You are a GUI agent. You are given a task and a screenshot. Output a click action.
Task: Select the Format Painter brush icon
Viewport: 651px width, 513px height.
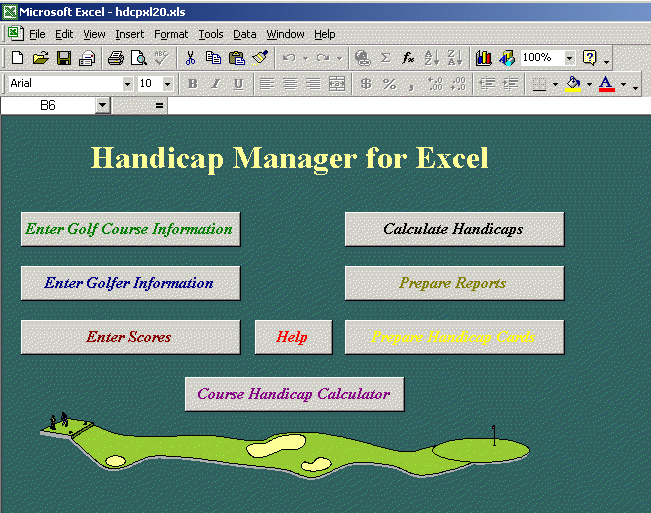click(x=260, y=59)
